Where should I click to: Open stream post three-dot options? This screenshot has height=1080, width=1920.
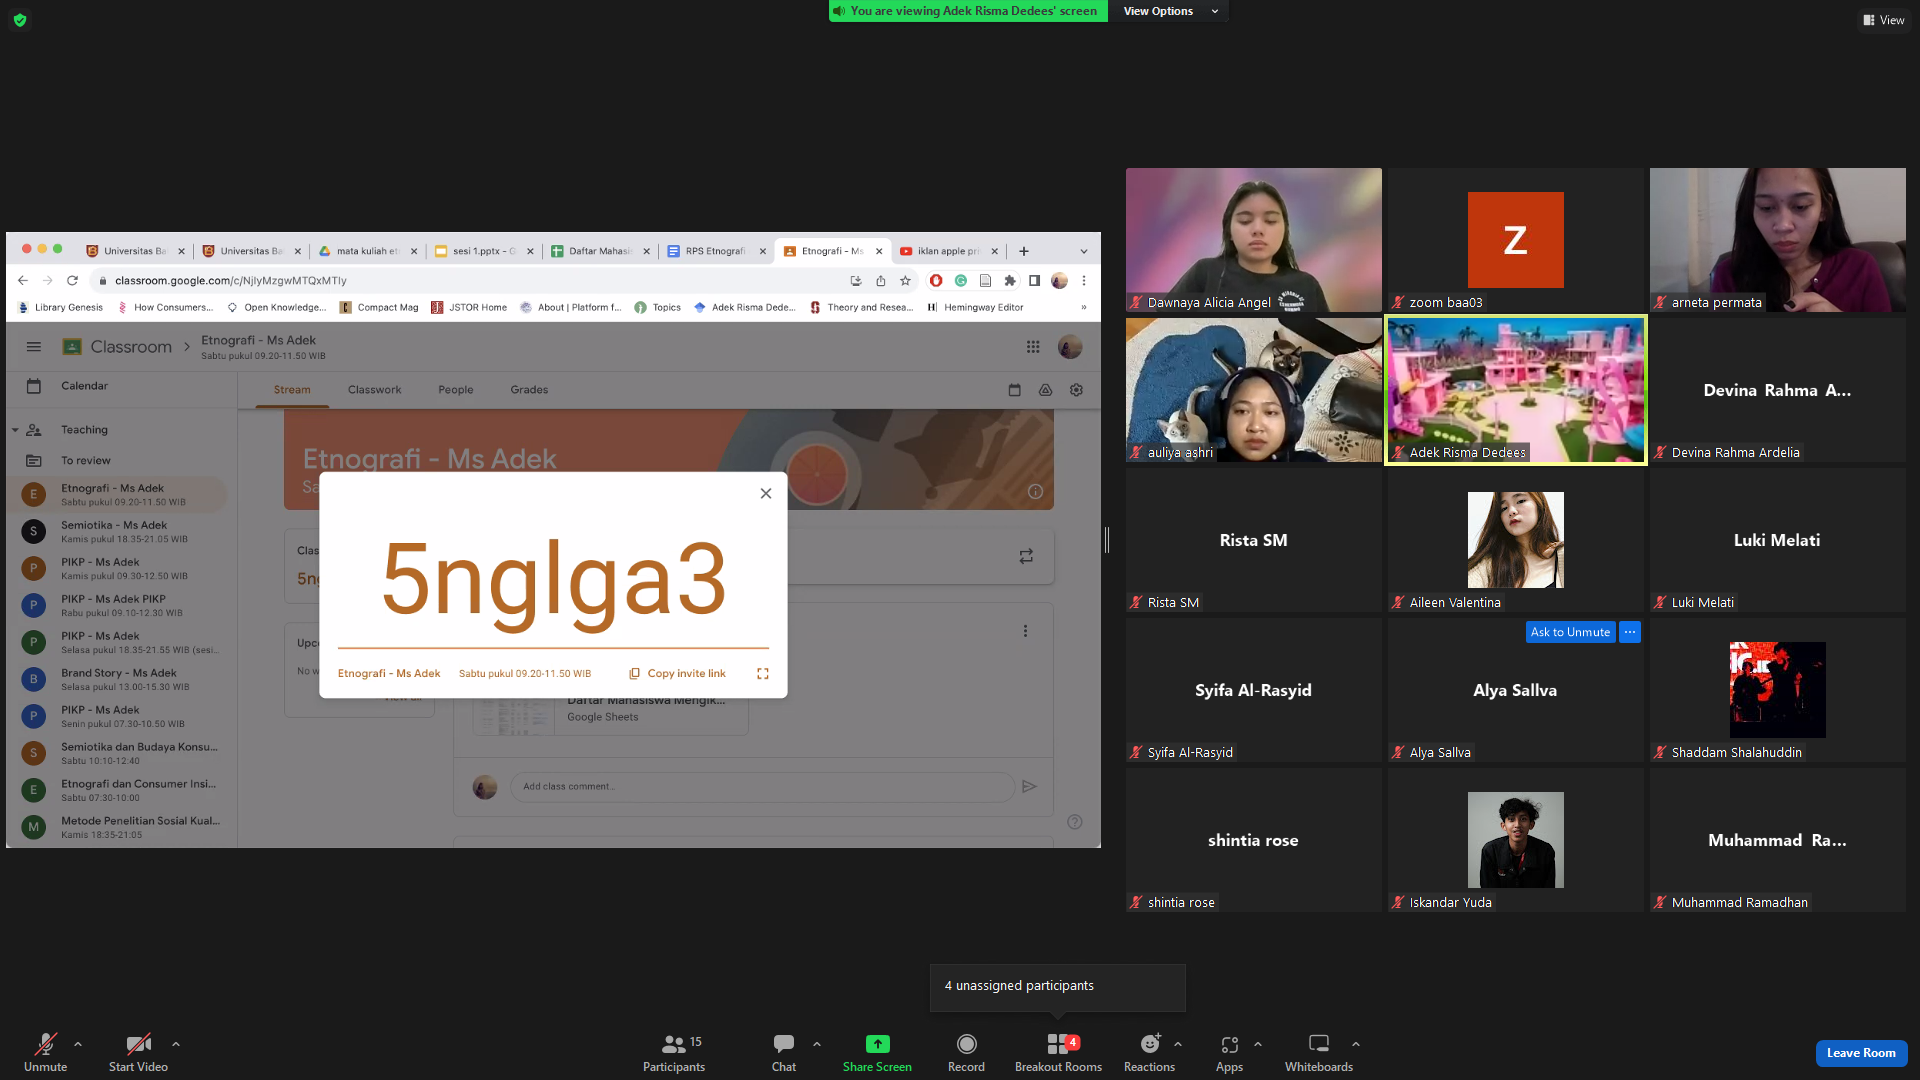(x=1025, y=631)
